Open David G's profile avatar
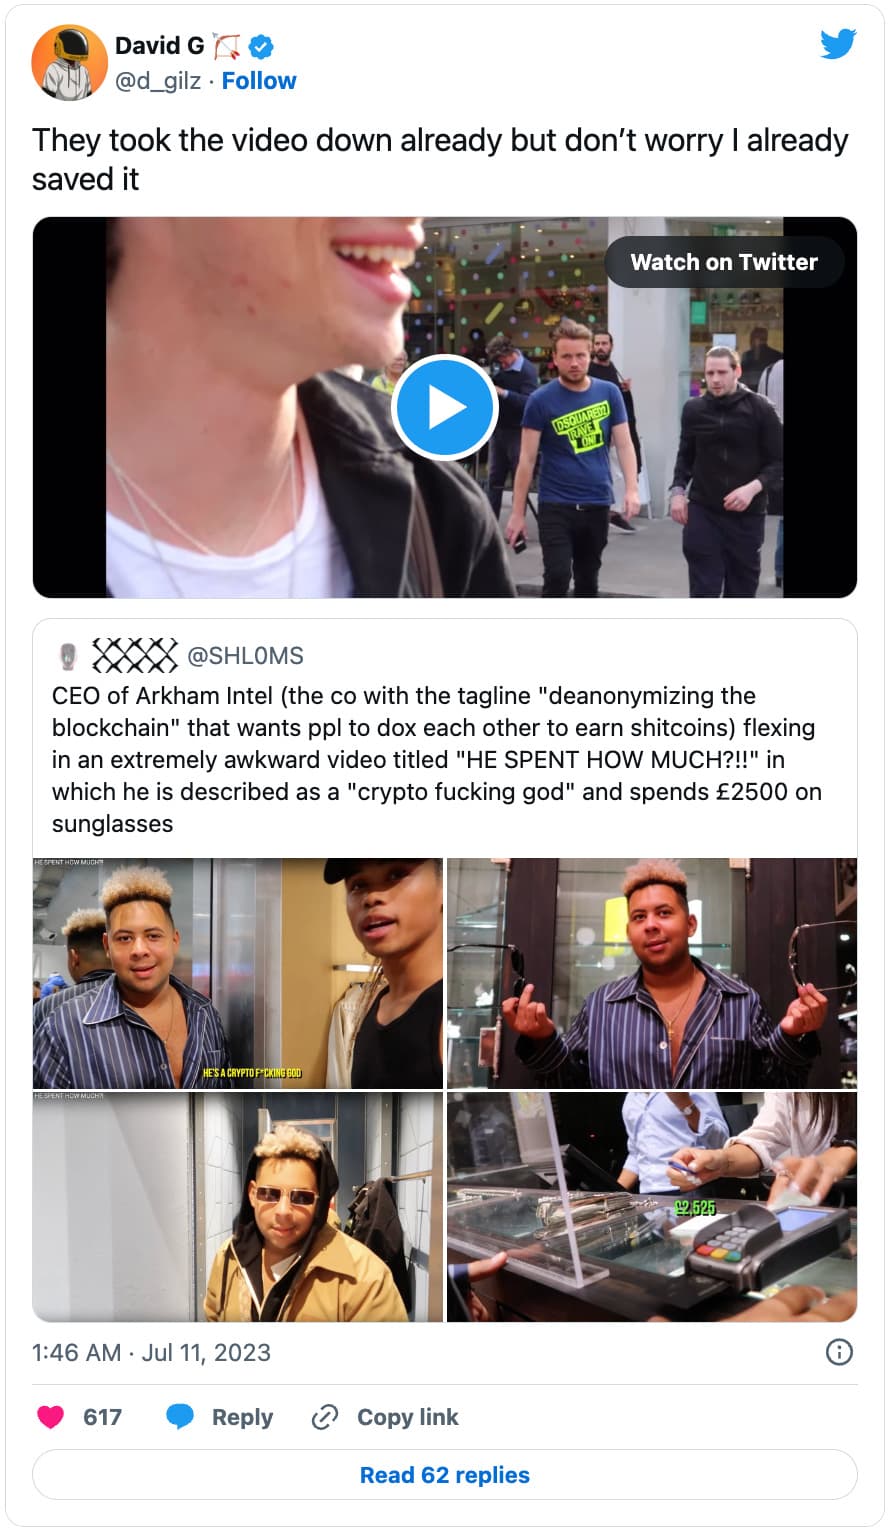The image size is (890, 1532). coord(69,62)
